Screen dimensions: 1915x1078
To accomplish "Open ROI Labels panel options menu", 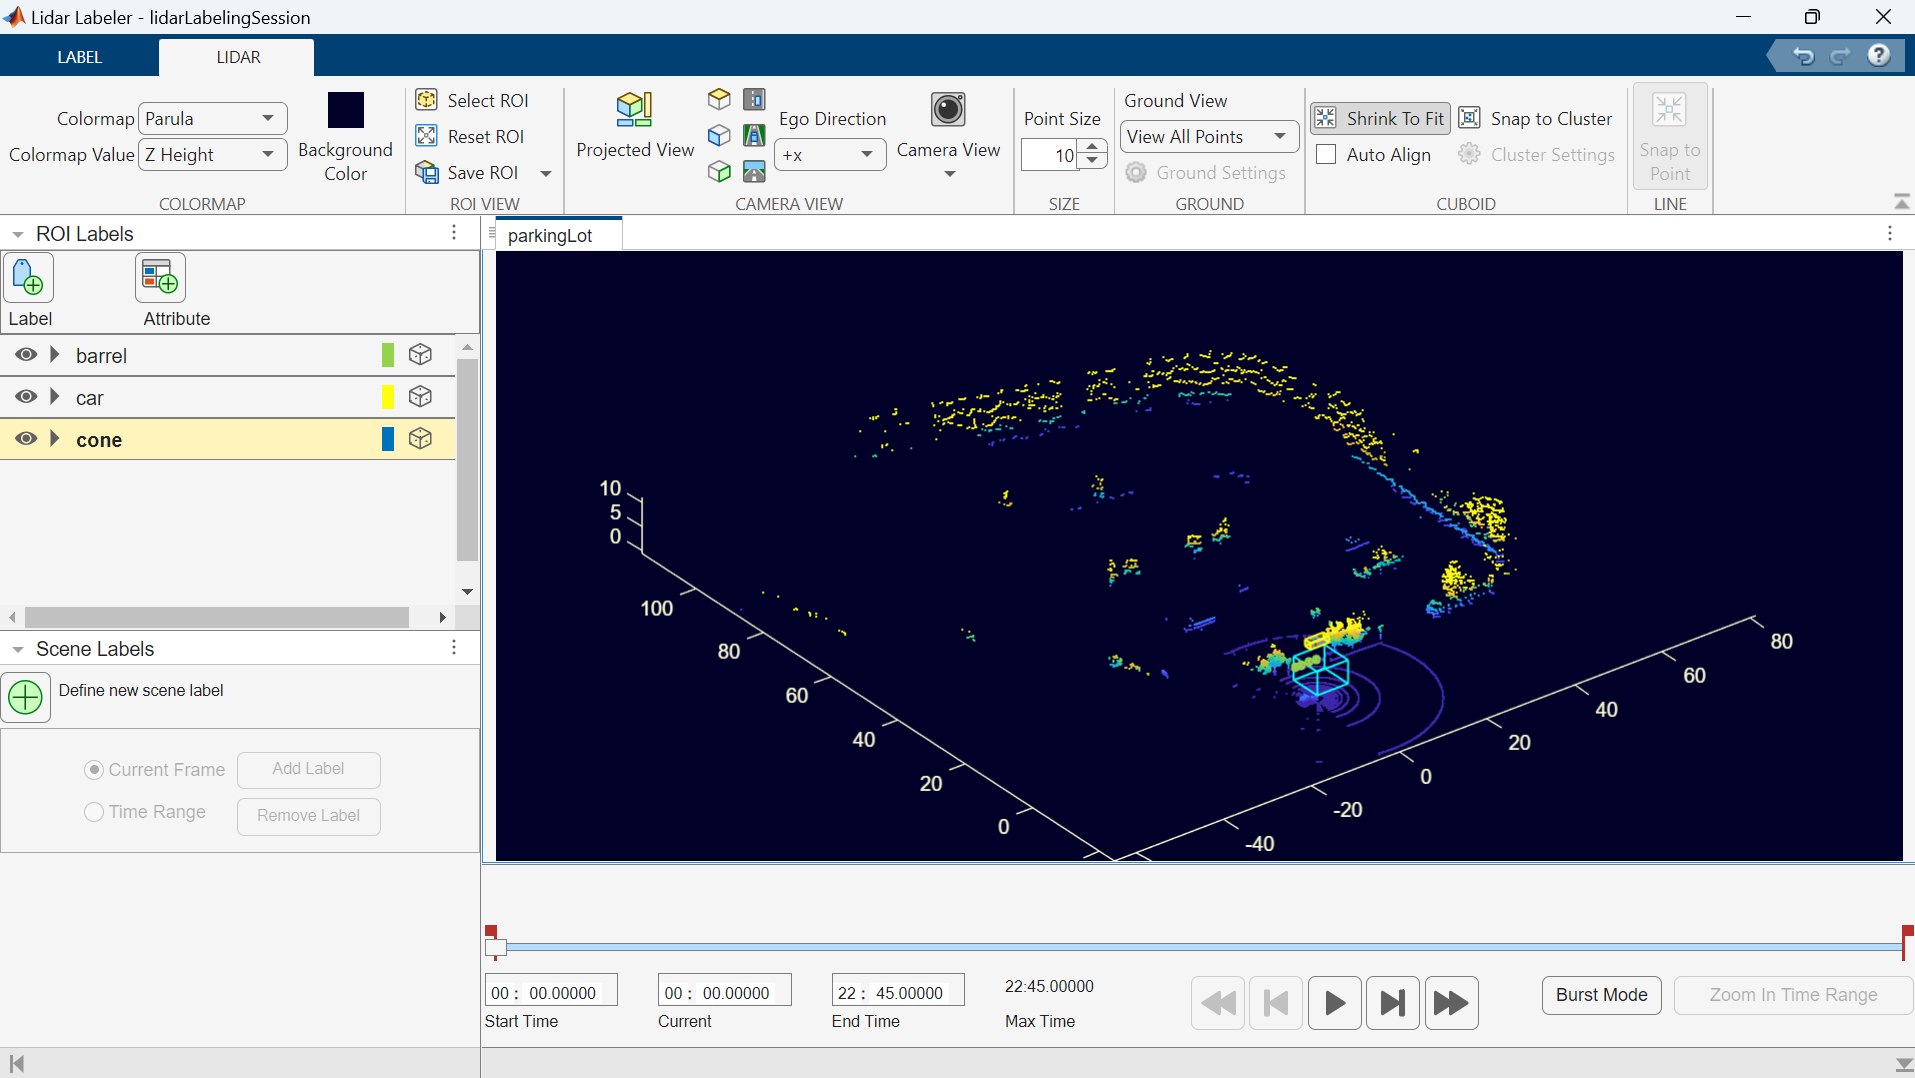I will 454,232.
